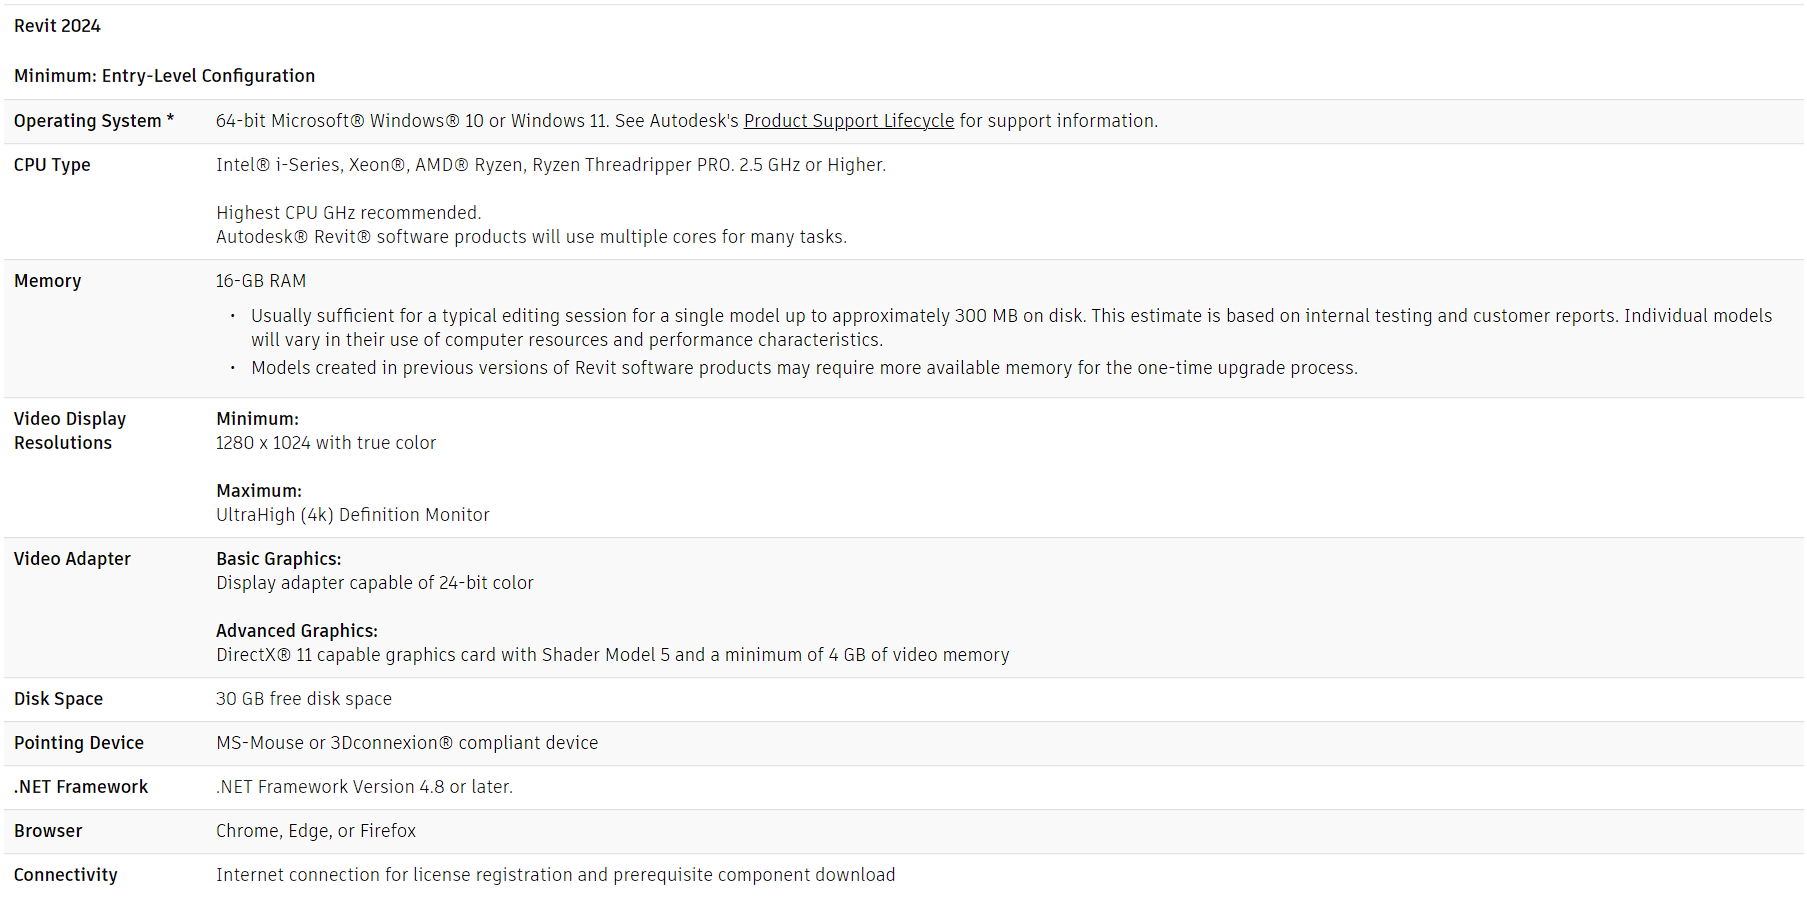Click the CPU Type row label
The width and height of the screenshot is (1807, 912).
[52, 165]
